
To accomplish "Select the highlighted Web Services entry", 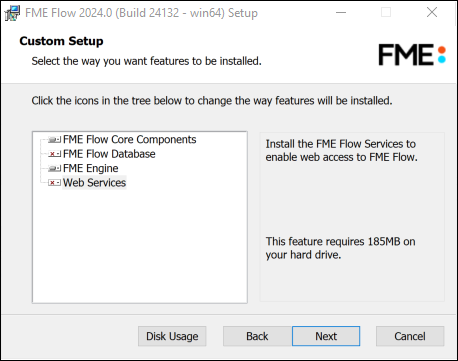I will pos(94,183).
